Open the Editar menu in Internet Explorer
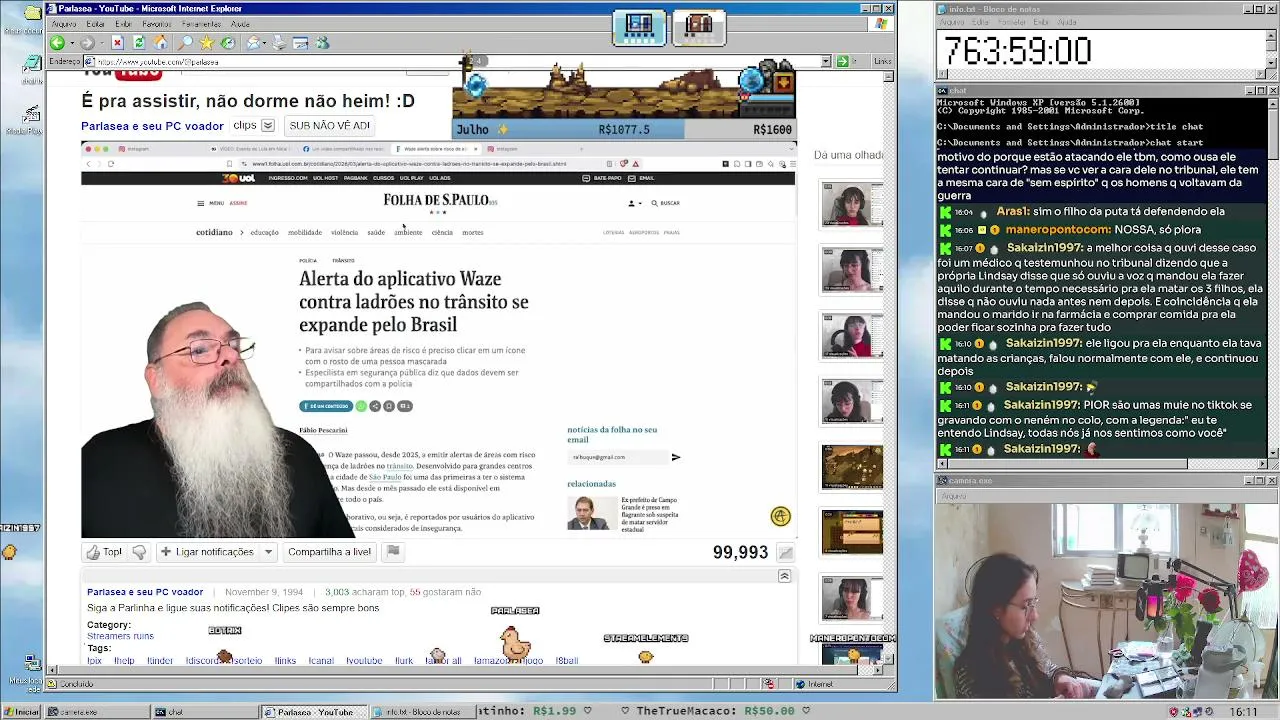The image size is (1280, 720). coord(95,24)
